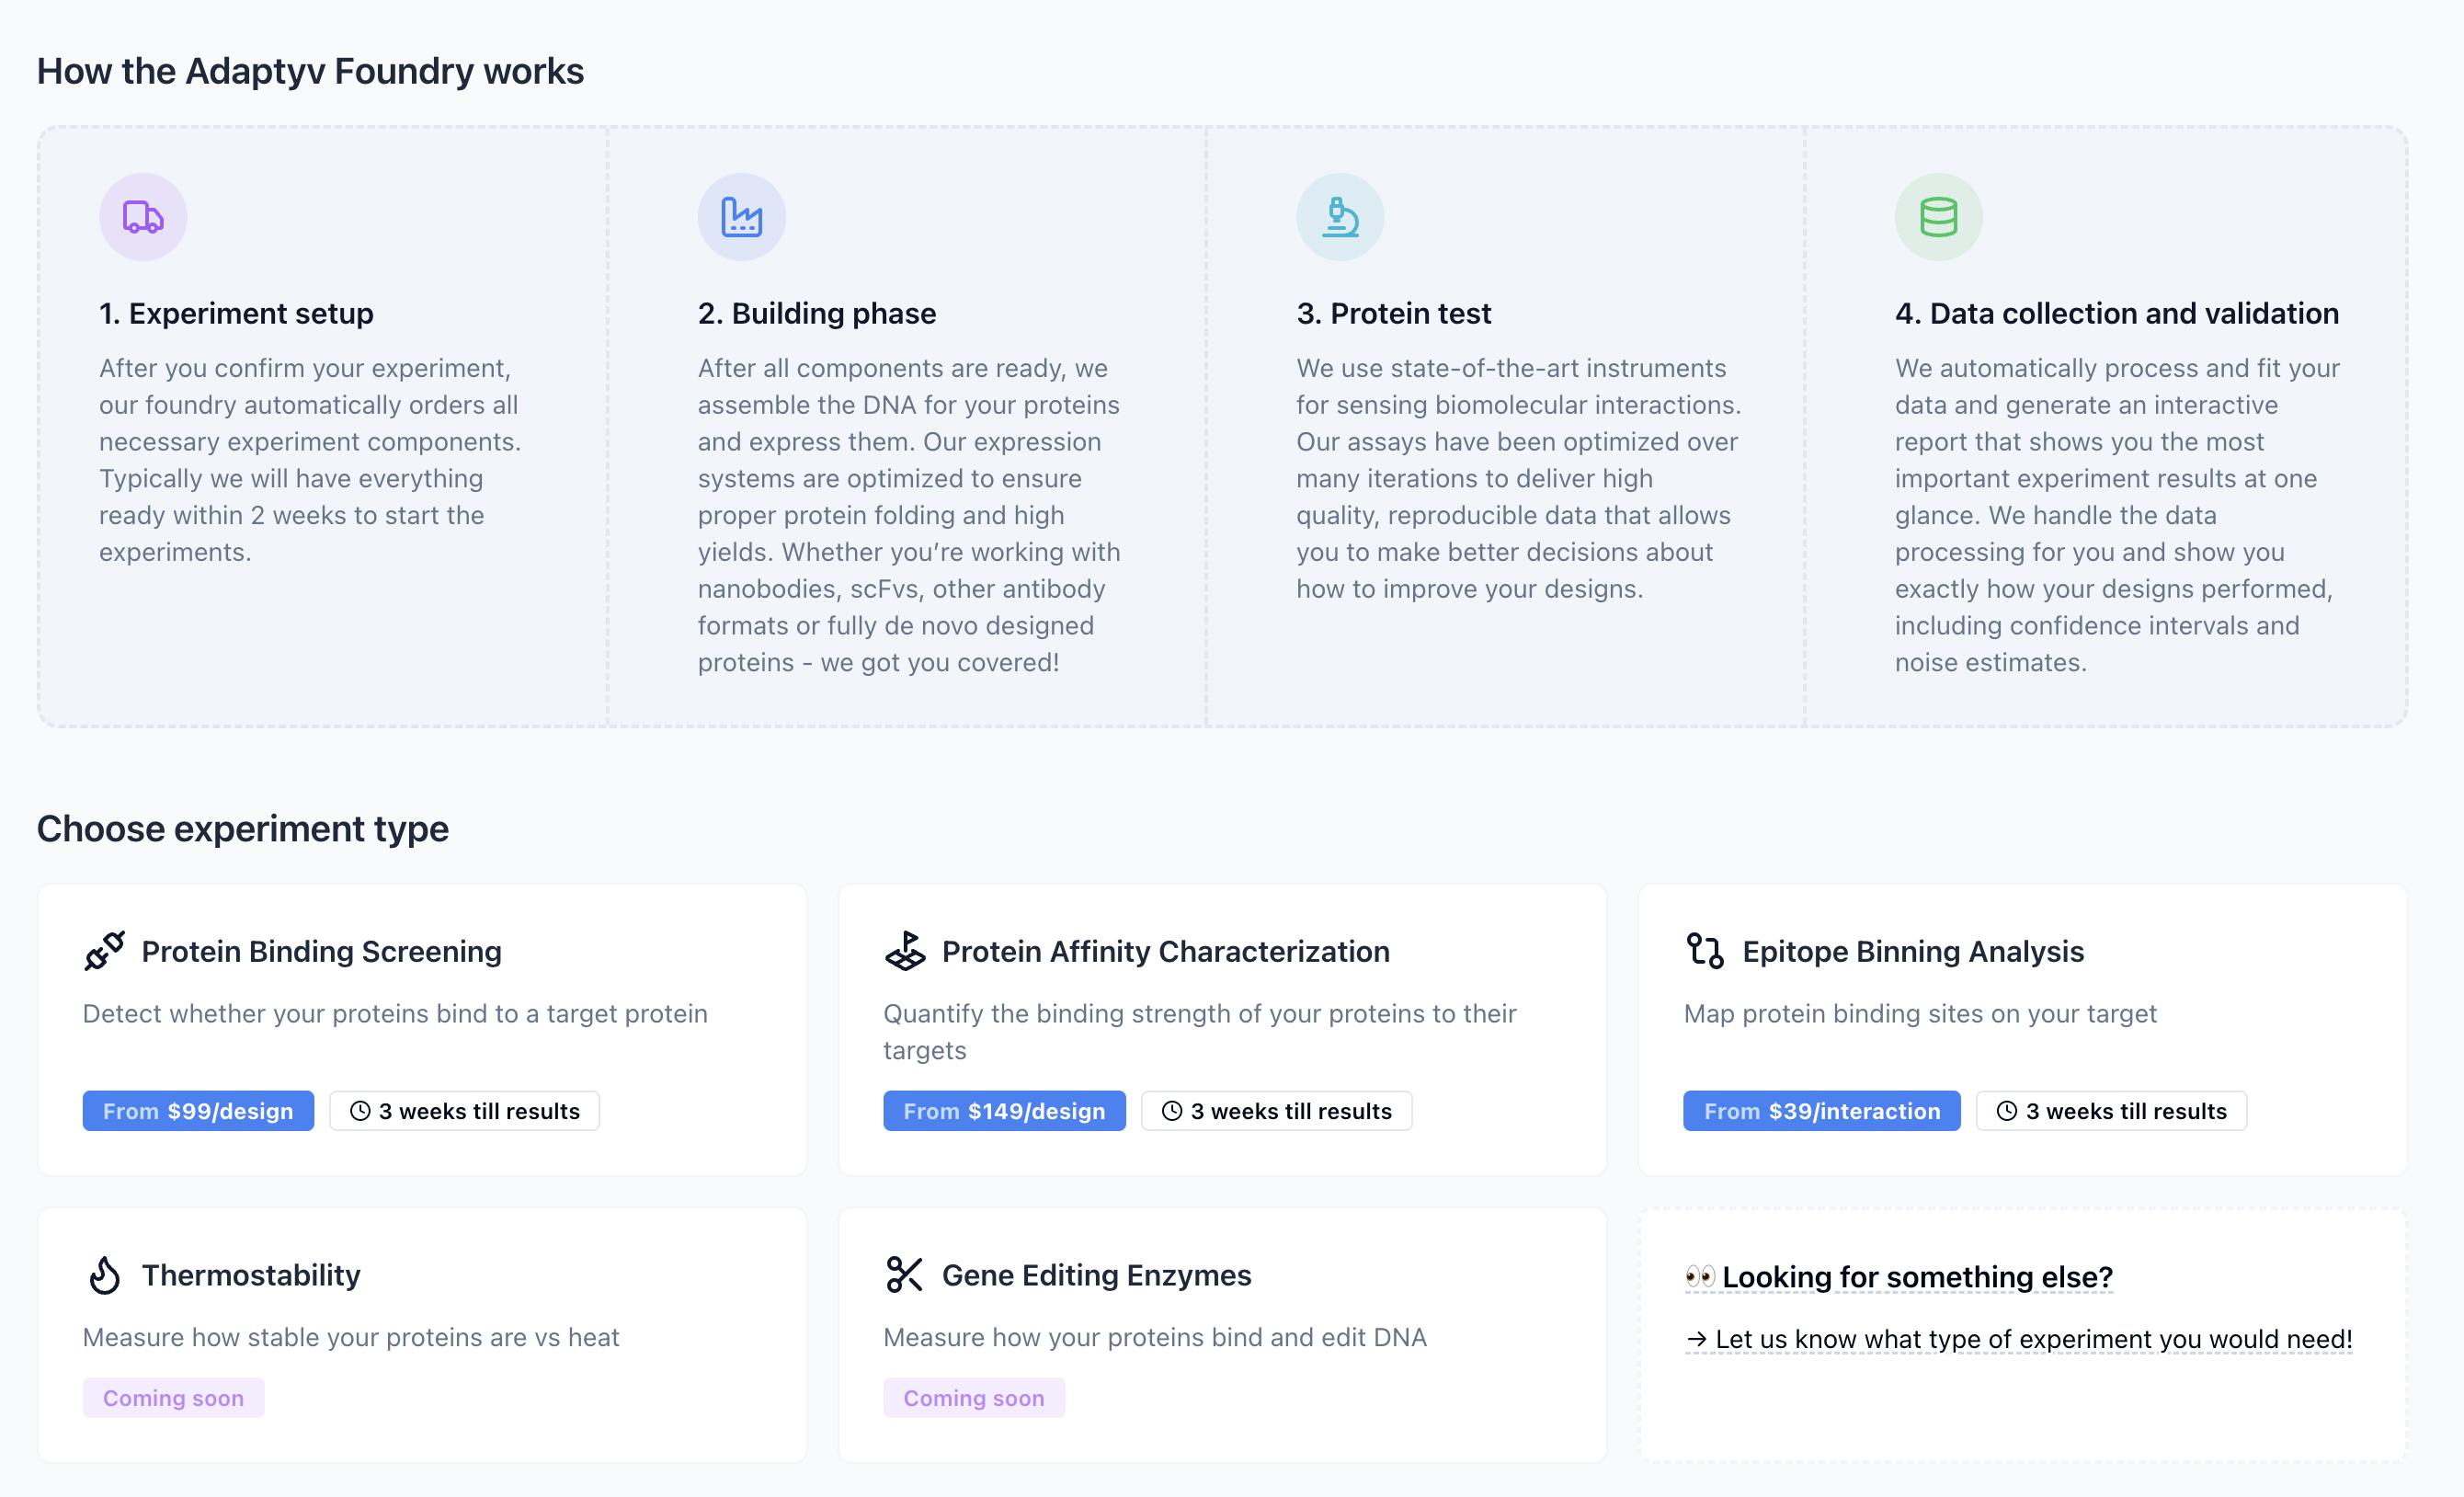The image size is (2464, 1497).
Task: Click the microscope icon above Protein test
Action: pyautogui.click(x=1340, y=217)
